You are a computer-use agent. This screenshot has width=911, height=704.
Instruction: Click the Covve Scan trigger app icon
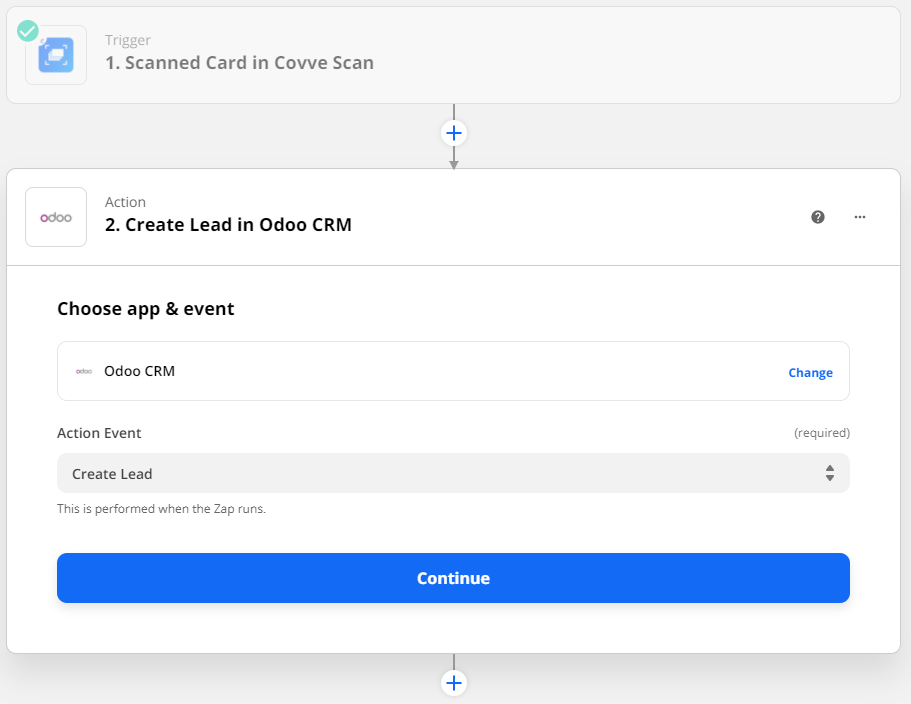(56, 55)
